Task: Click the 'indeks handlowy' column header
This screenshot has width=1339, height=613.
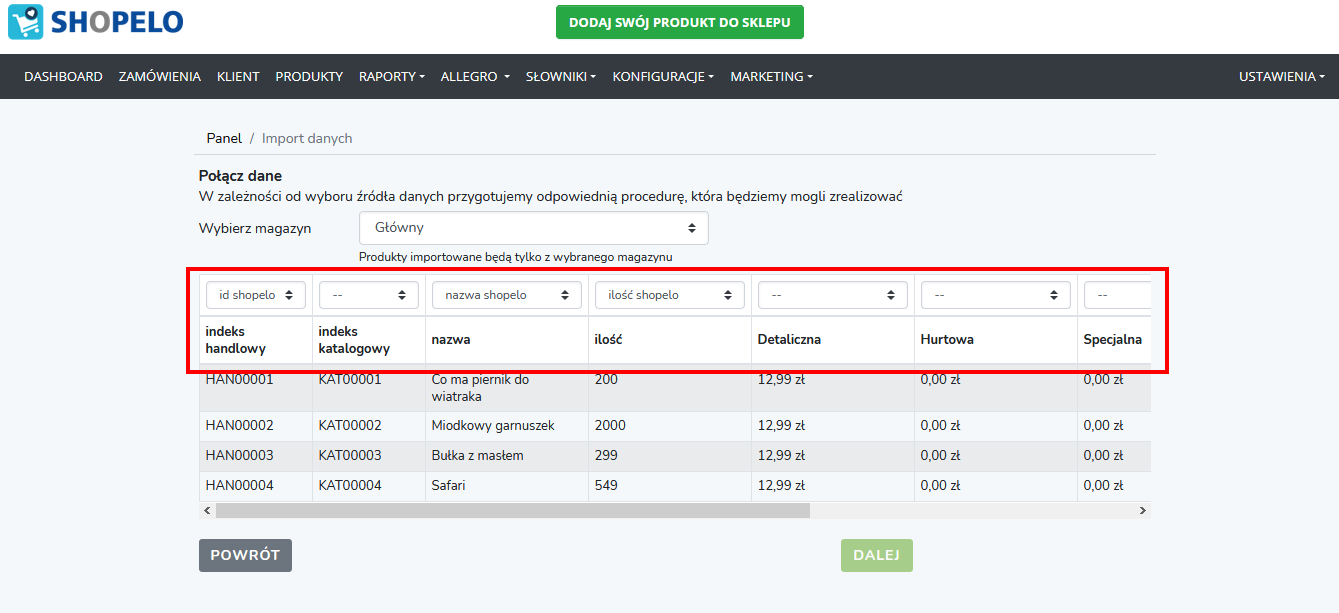Action: tap(256, 340)
